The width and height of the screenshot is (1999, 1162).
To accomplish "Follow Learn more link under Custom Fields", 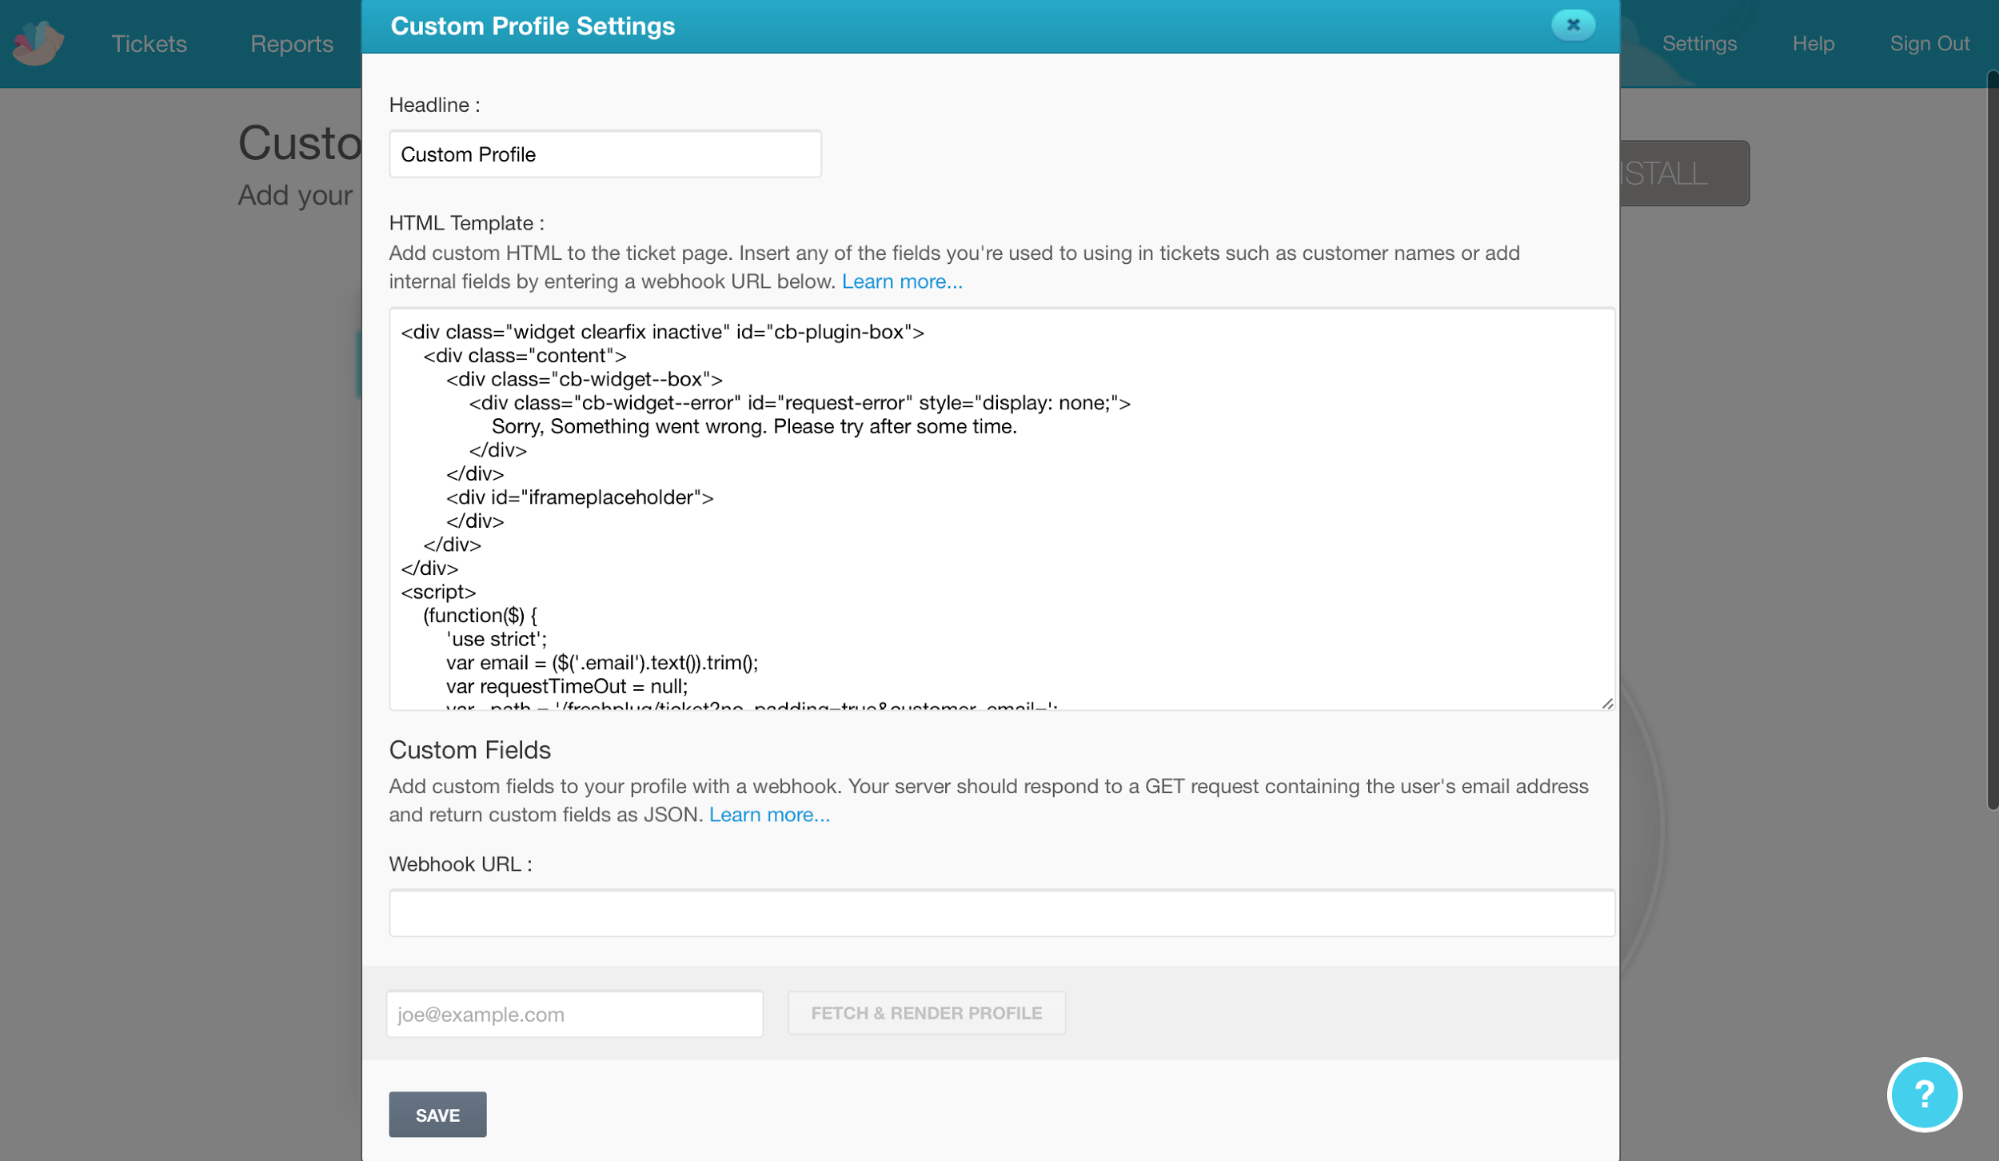I will [769, 815].
